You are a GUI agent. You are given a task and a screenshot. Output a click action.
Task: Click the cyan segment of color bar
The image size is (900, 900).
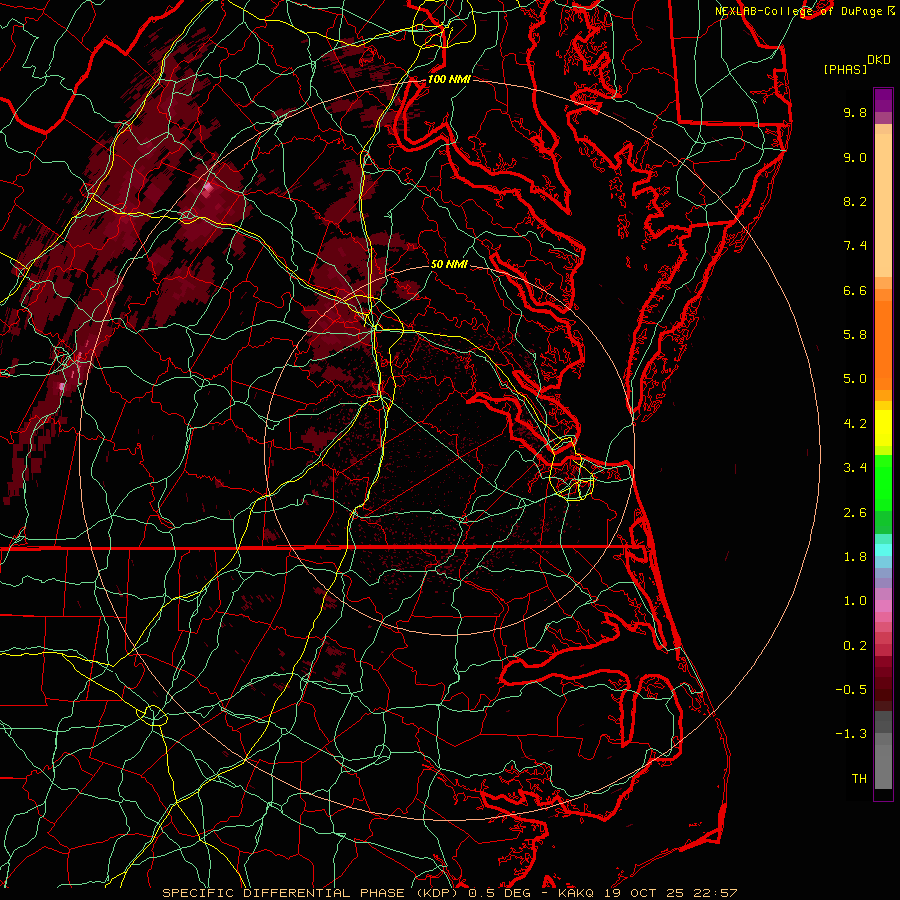point(883,550)
